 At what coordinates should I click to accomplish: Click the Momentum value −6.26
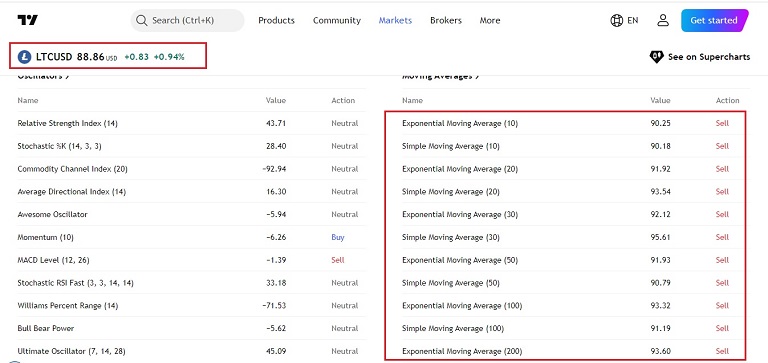pos(276,237)
